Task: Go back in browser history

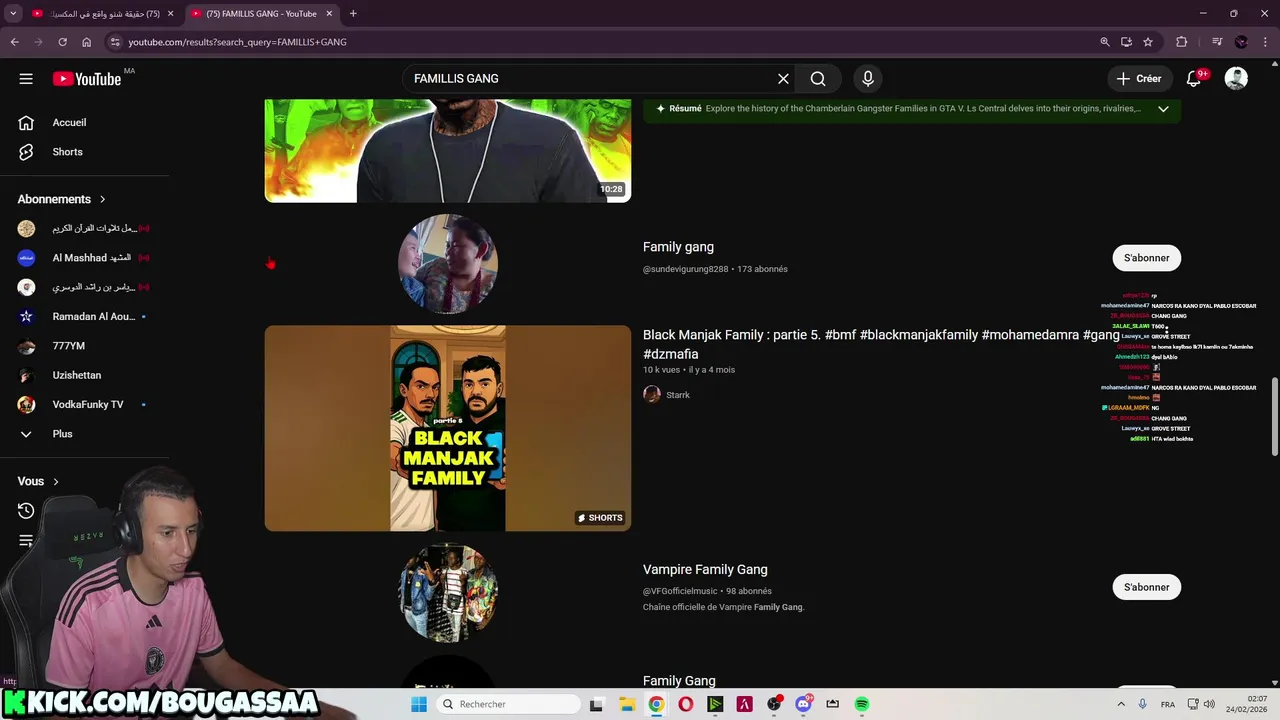Action: pos(15,42)
